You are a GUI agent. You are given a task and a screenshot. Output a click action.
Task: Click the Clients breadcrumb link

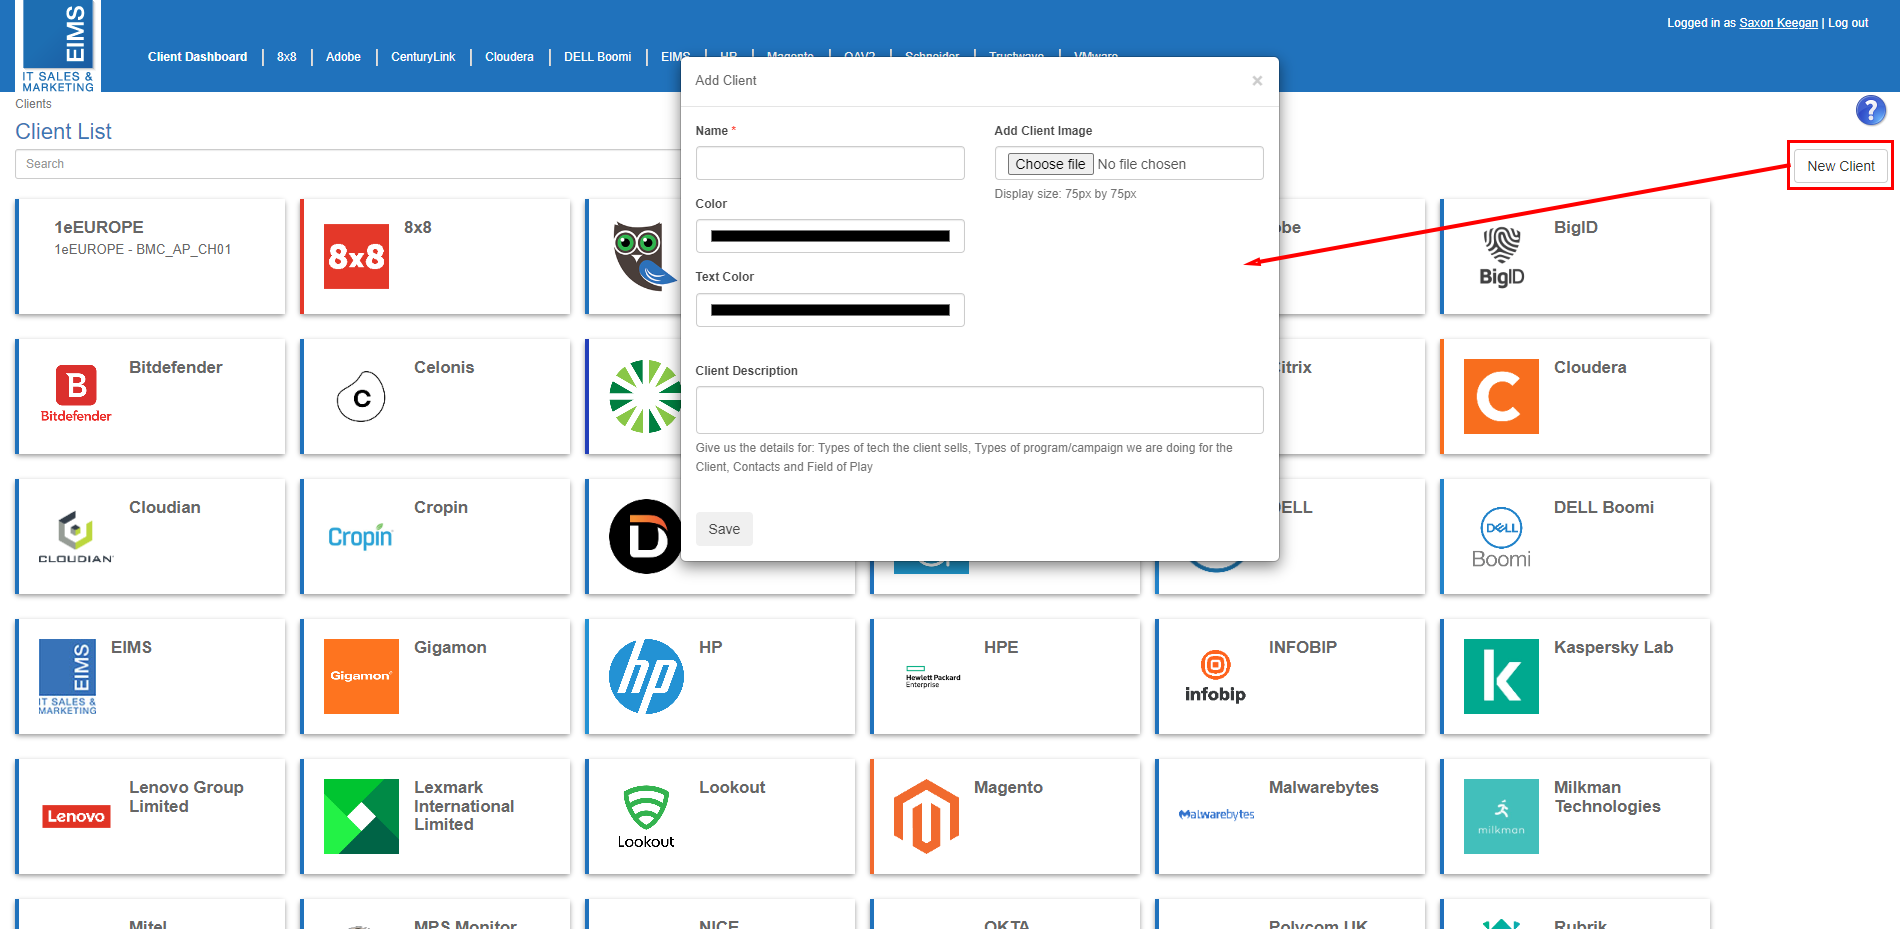pos(33,104)
